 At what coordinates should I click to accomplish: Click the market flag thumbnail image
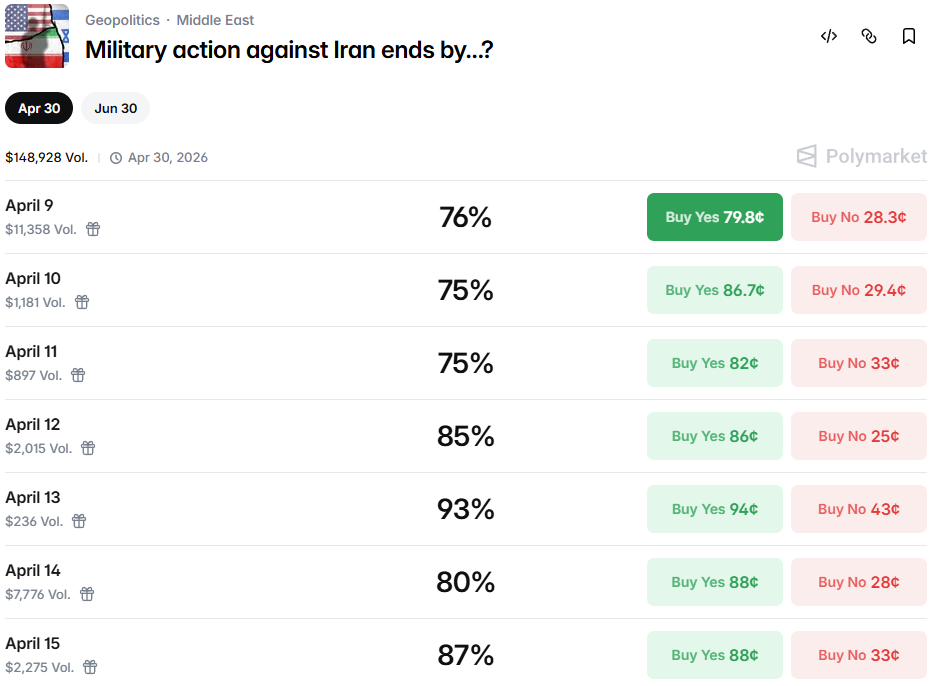click(37, 36)
